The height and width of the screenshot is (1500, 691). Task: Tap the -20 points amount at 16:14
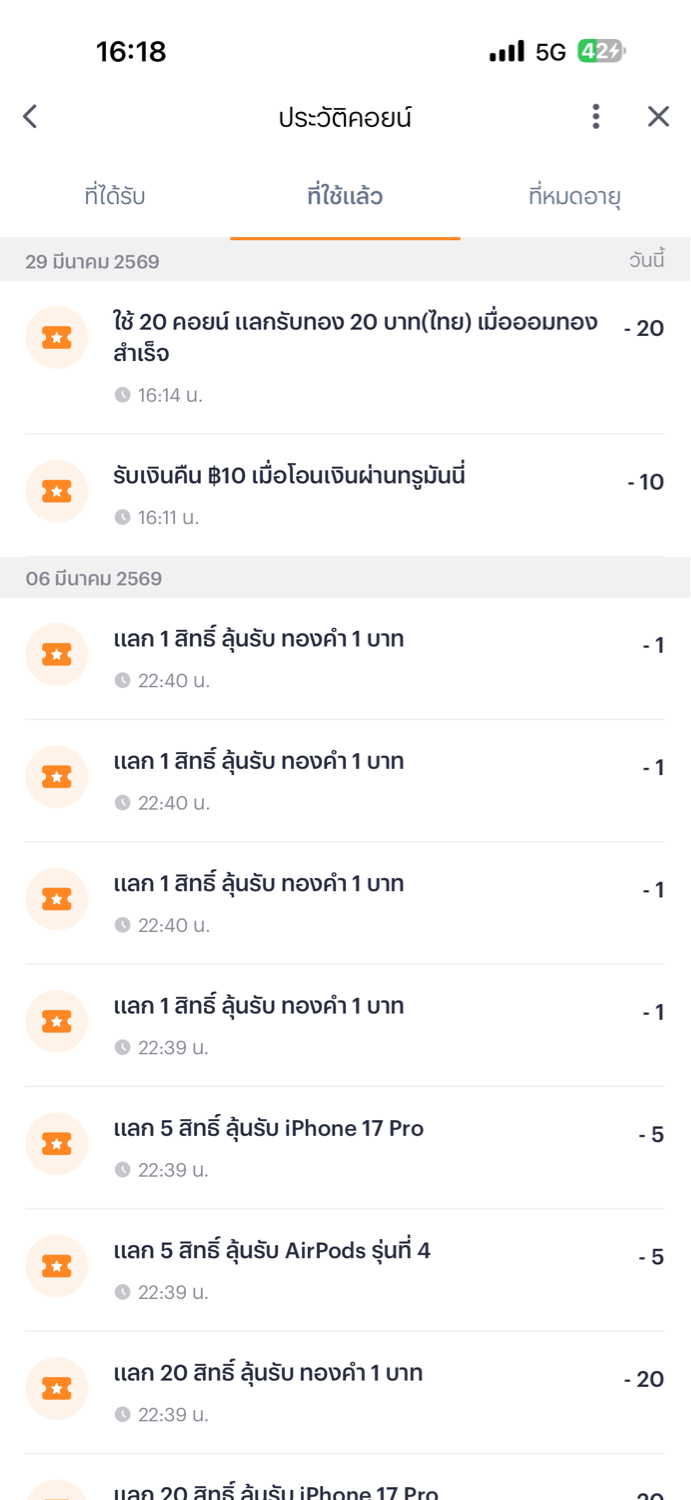tap(643, 328)
